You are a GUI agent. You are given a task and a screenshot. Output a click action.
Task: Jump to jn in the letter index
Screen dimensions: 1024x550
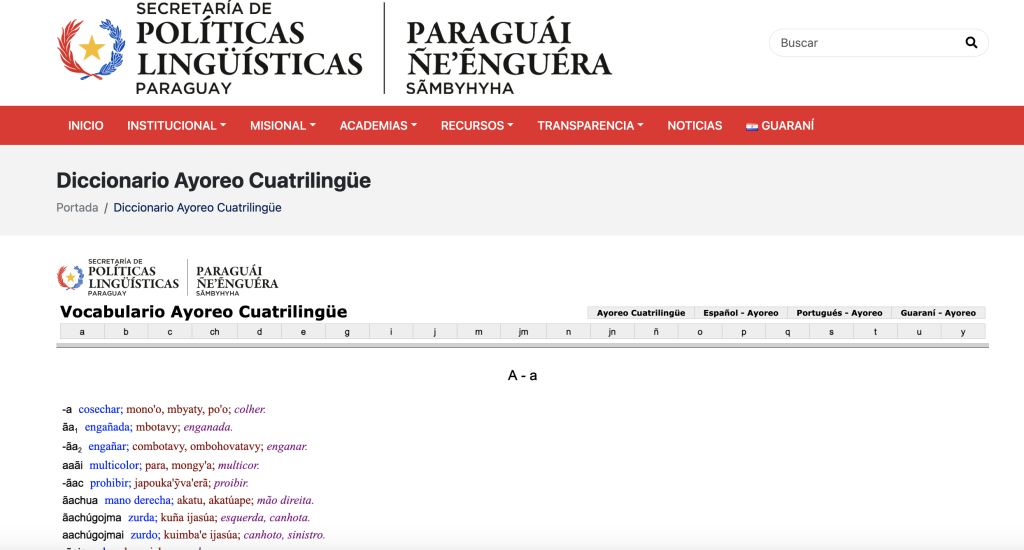tap(612, 332)
